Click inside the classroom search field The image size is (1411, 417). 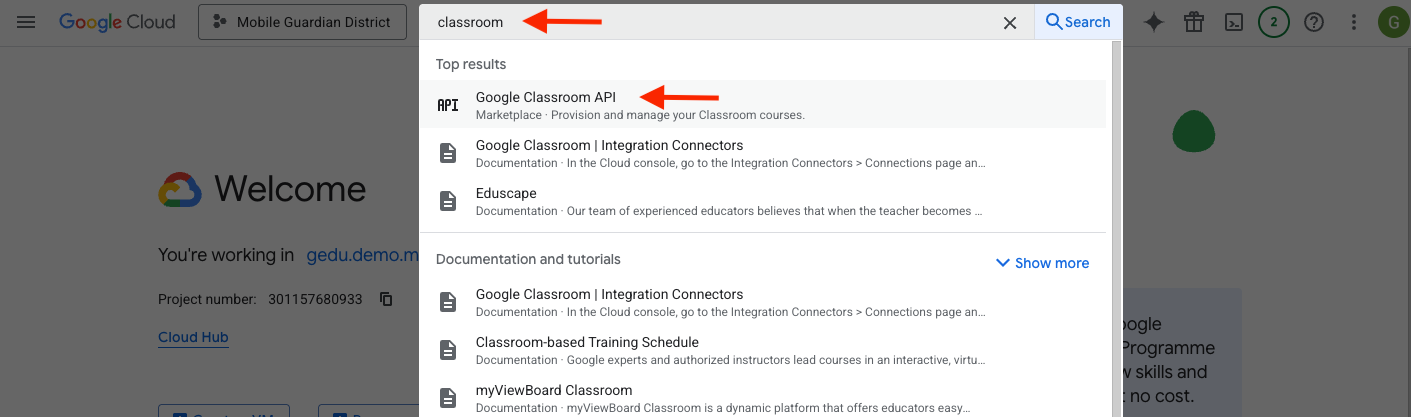pyautogui.click(x=700, y=22)
